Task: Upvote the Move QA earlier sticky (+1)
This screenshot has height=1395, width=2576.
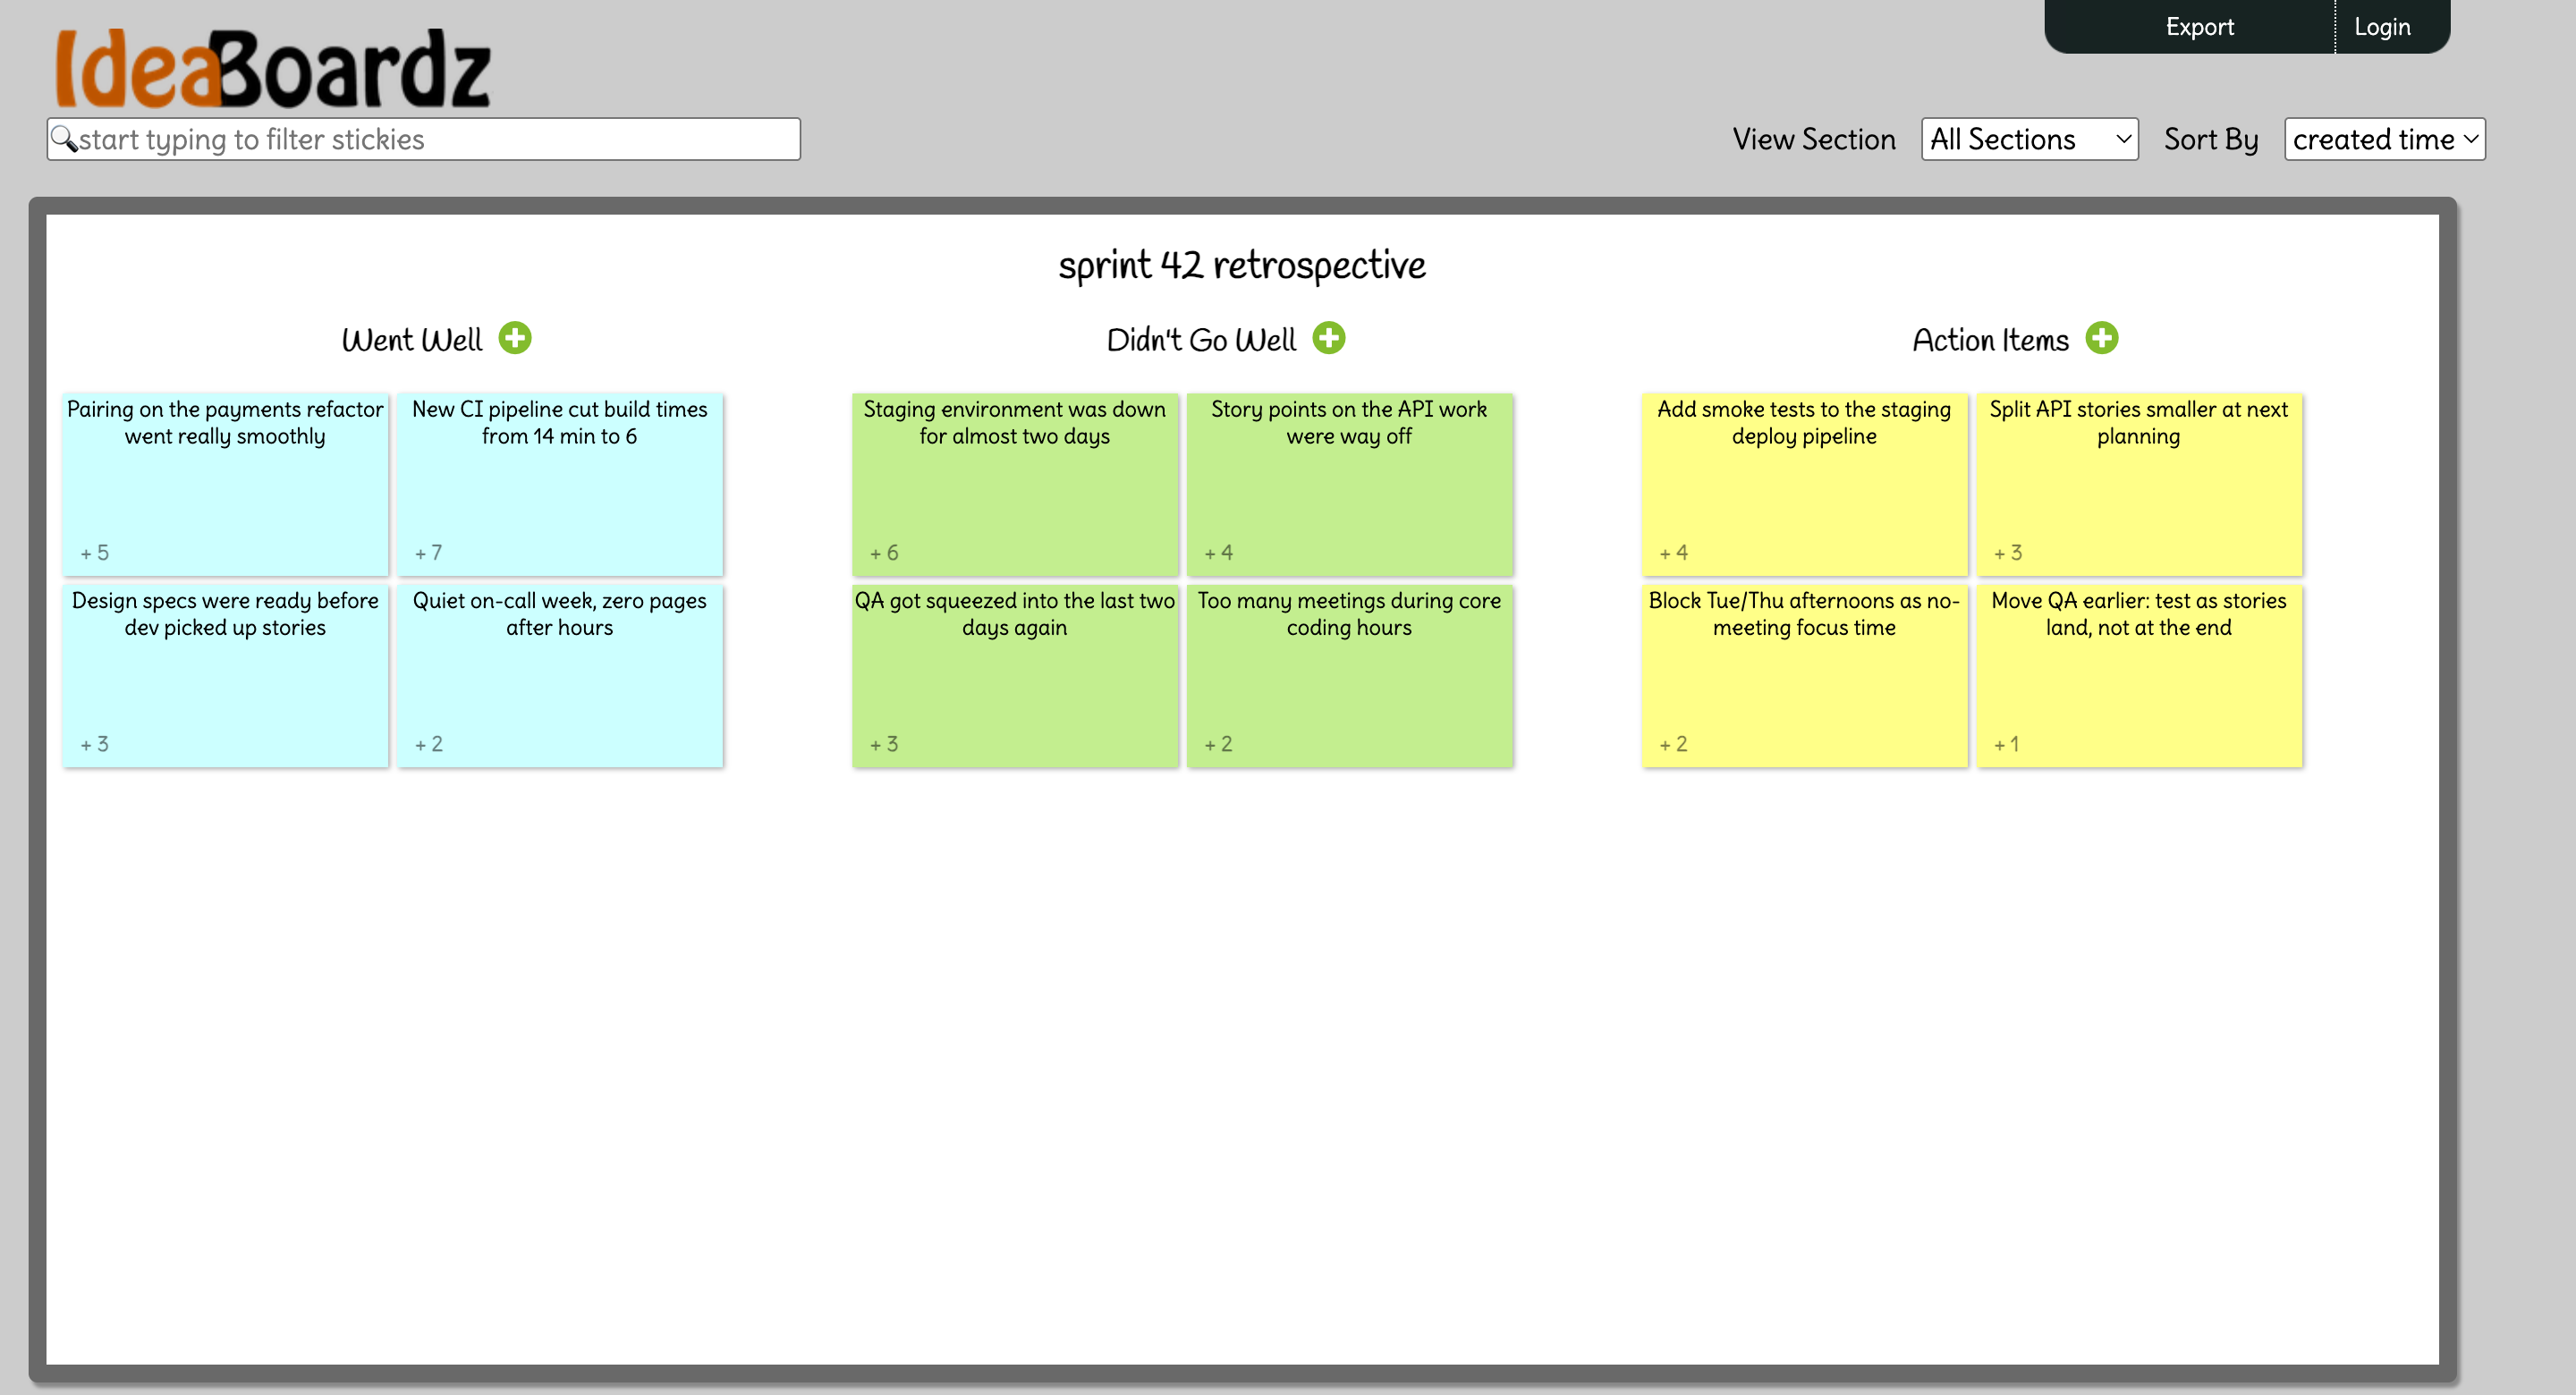Action: point(2007,744)
